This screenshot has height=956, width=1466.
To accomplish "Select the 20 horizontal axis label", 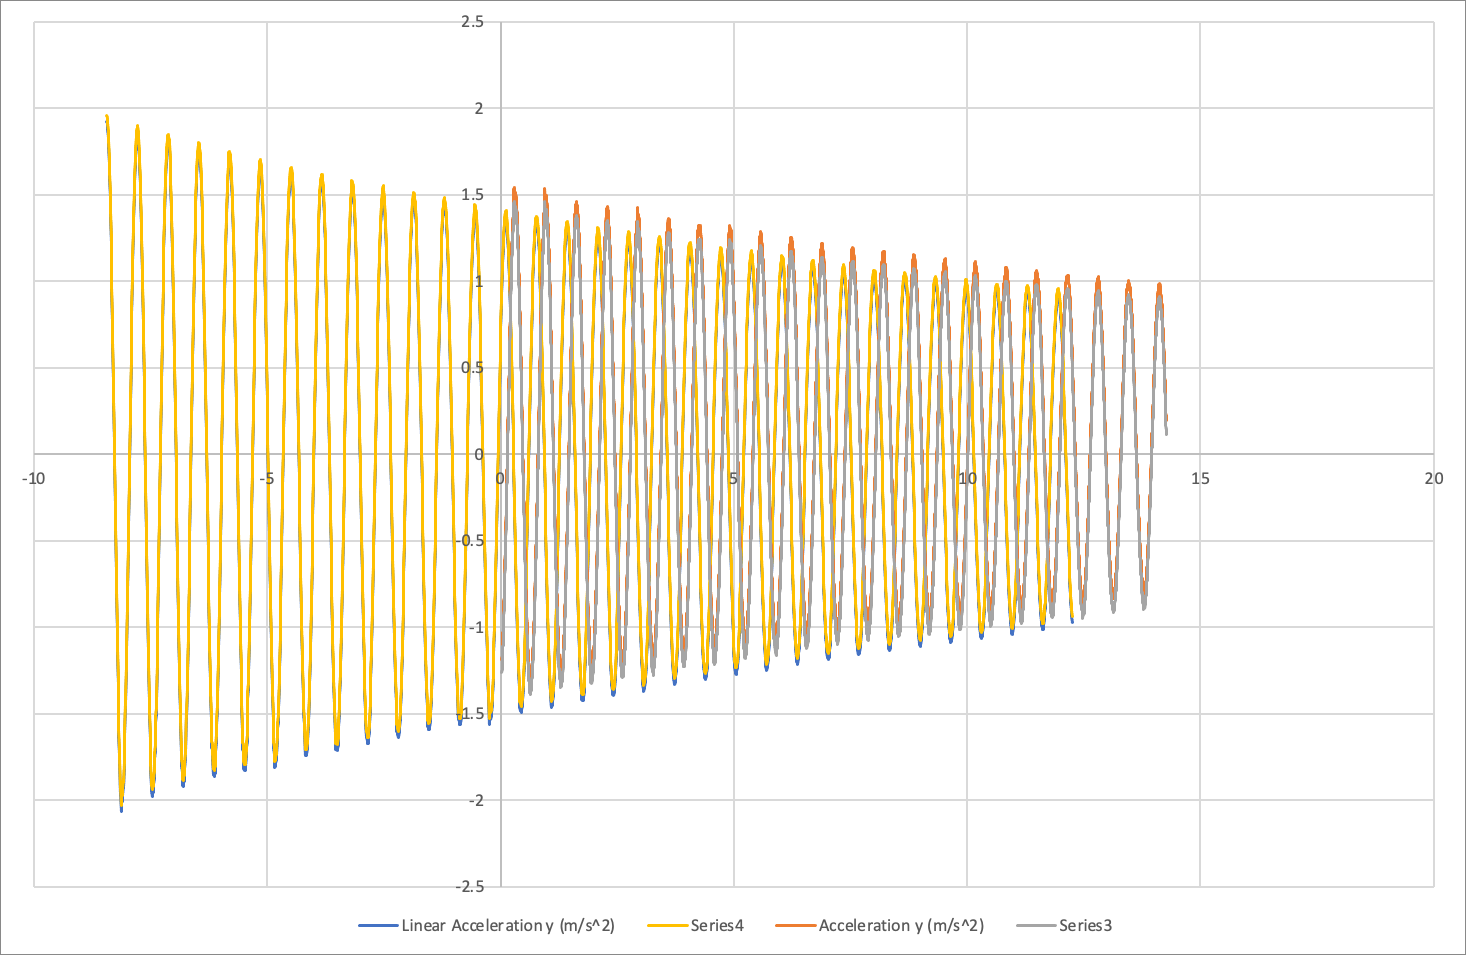I will click(1433, 478).
